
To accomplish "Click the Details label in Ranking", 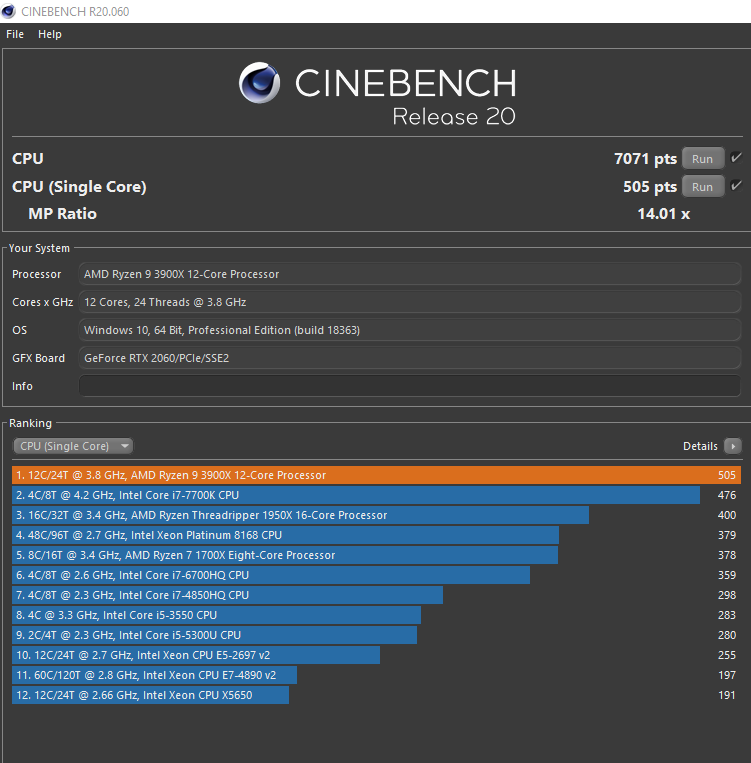I will pyautogui.click(x=700, y=446).
